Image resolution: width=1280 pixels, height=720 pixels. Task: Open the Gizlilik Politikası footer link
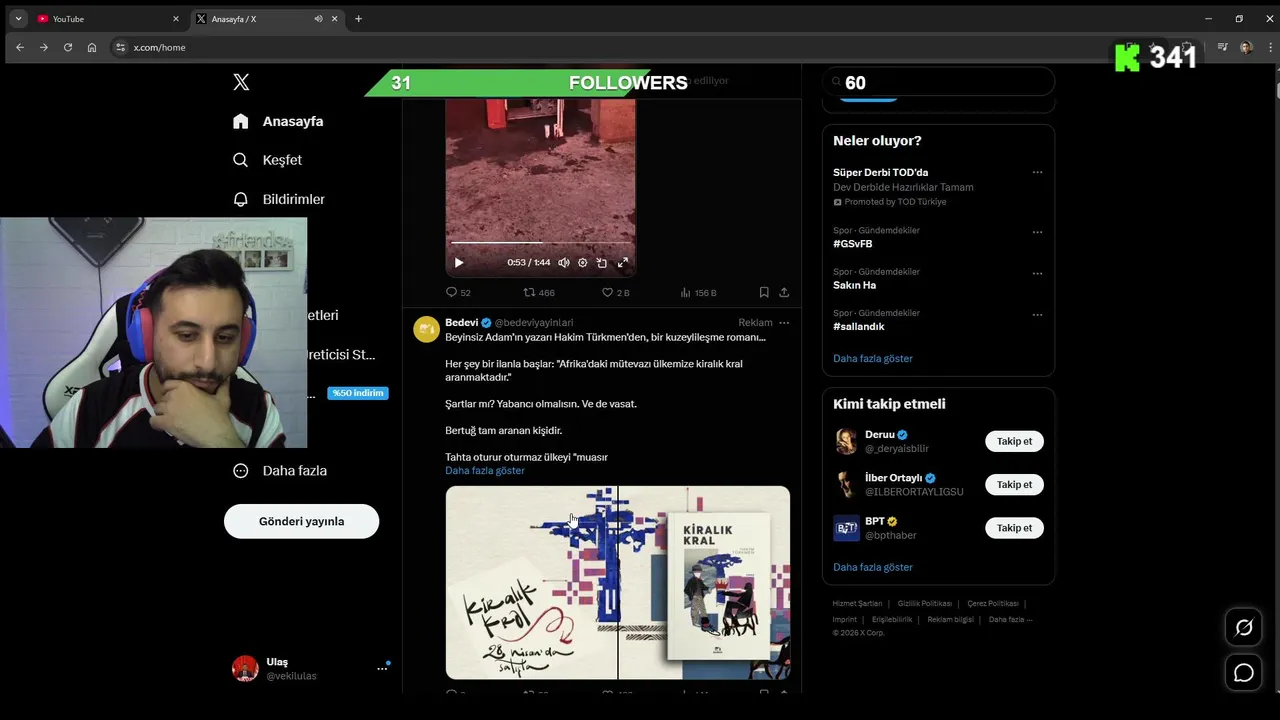point(925,604)
